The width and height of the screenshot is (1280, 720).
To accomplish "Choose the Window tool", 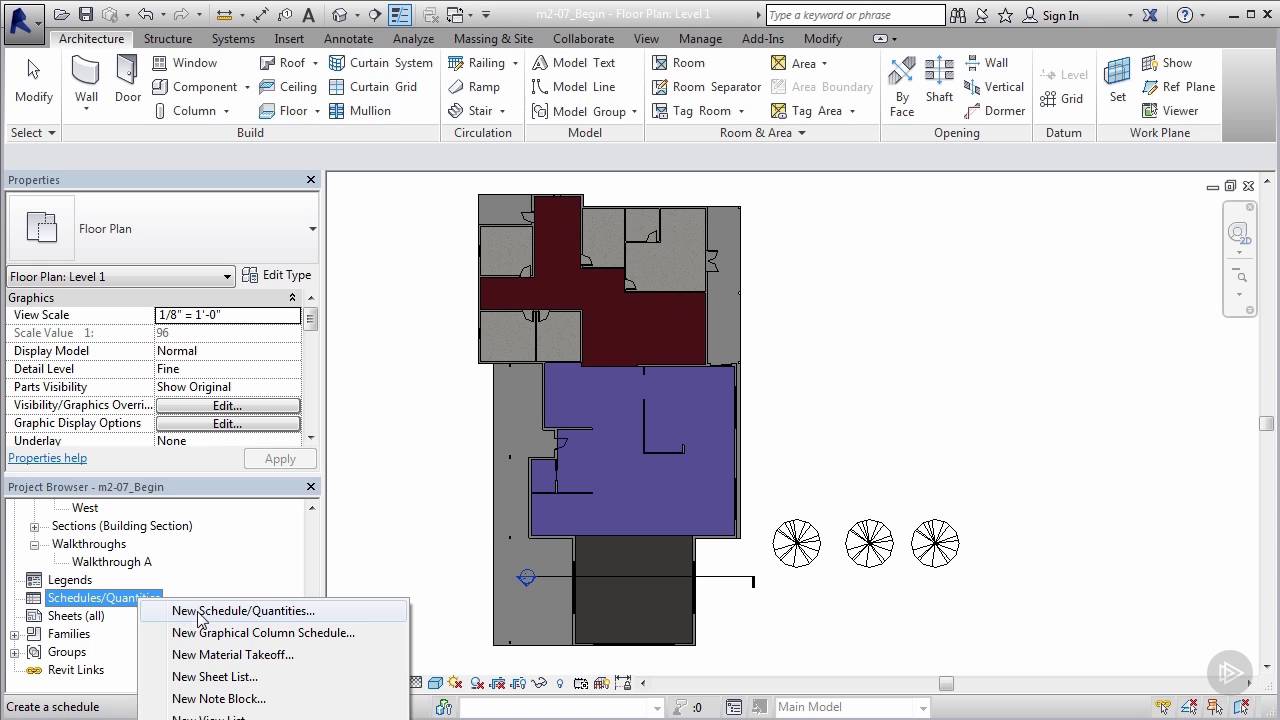I will click(184, 62).
